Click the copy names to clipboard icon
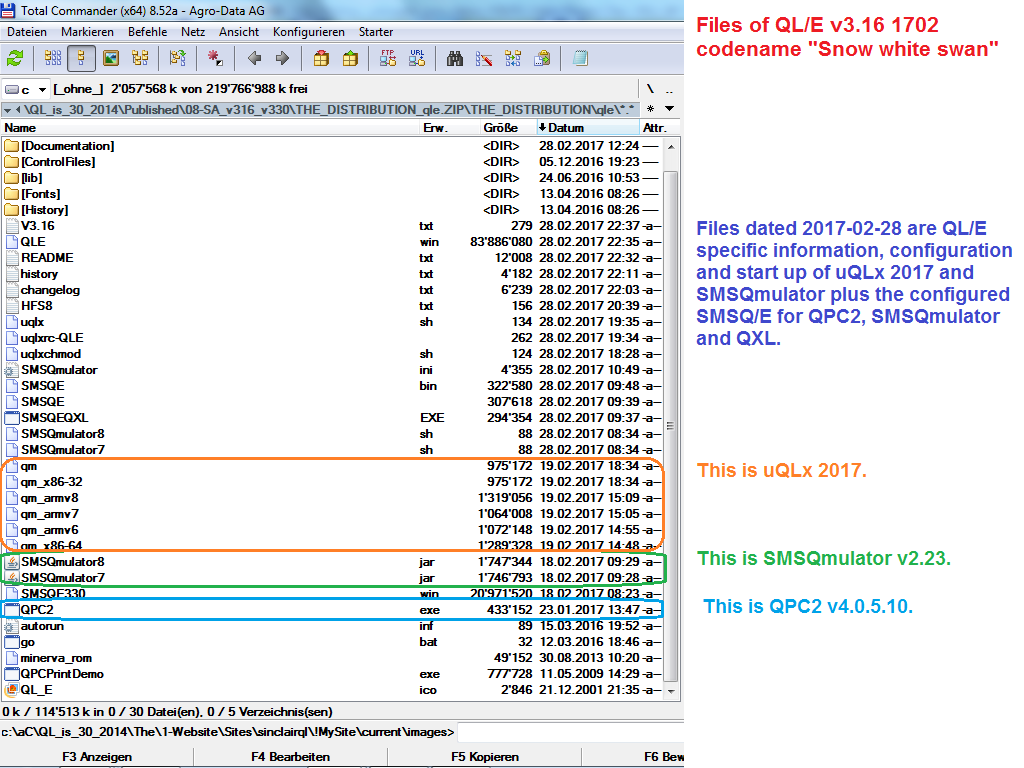 pos(542,58)
